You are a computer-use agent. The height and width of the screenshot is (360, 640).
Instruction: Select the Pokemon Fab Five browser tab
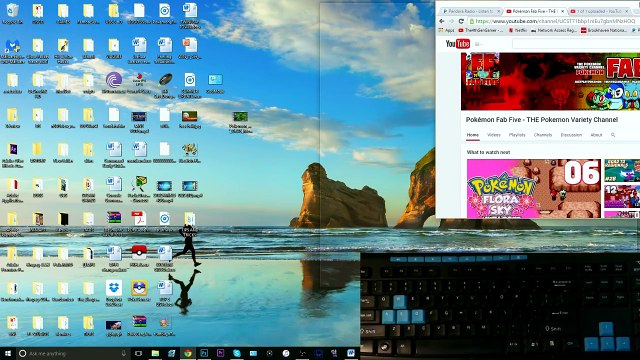[534, 11]
